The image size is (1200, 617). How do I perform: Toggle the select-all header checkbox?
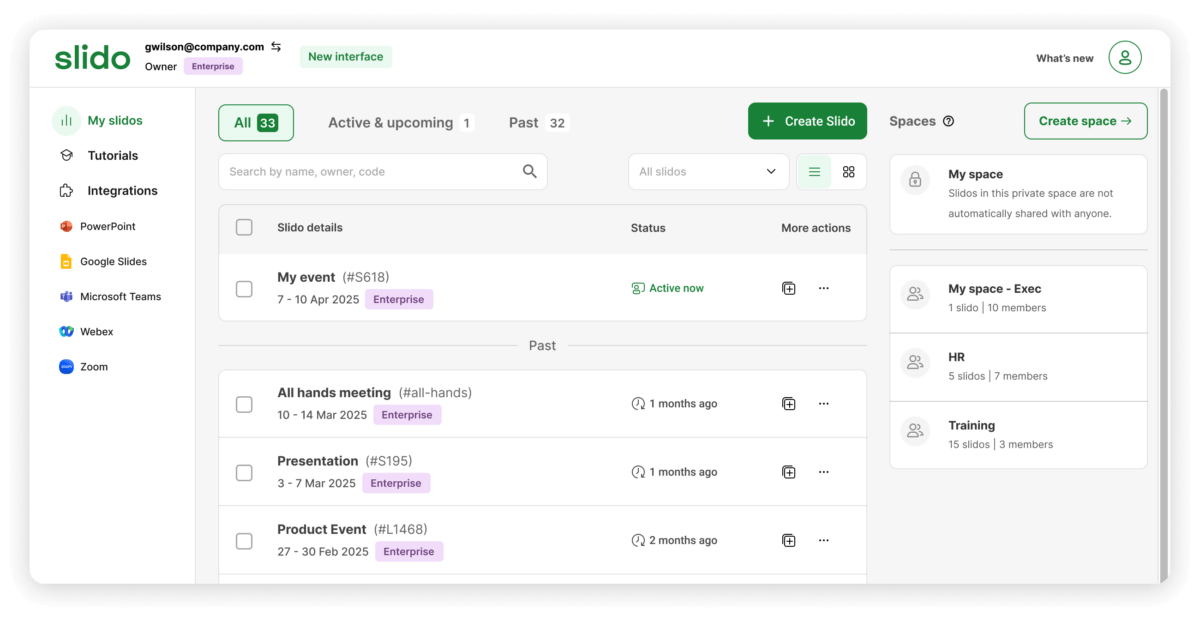(244, 227)
